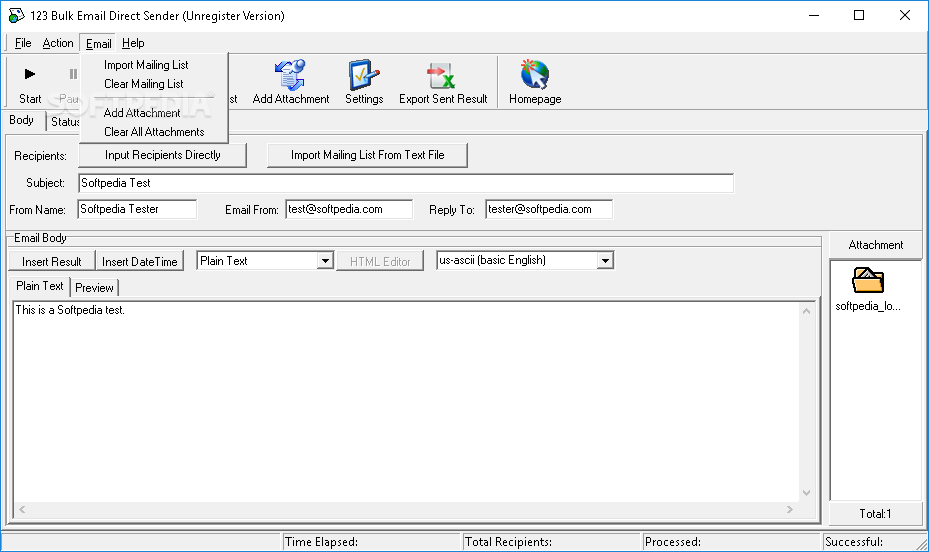Click the Reply To field
Viewport: 929px width, 552px height.
coord(549,209)
